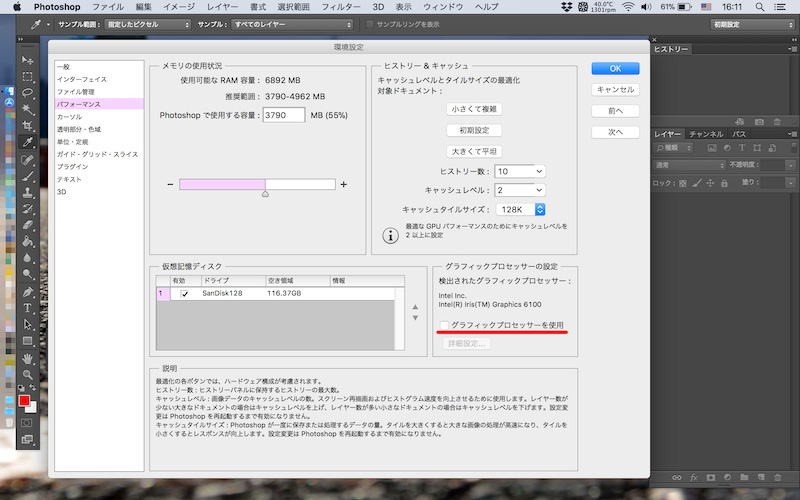Lock transparent pixels in Layers panel

tap(683, 183)
